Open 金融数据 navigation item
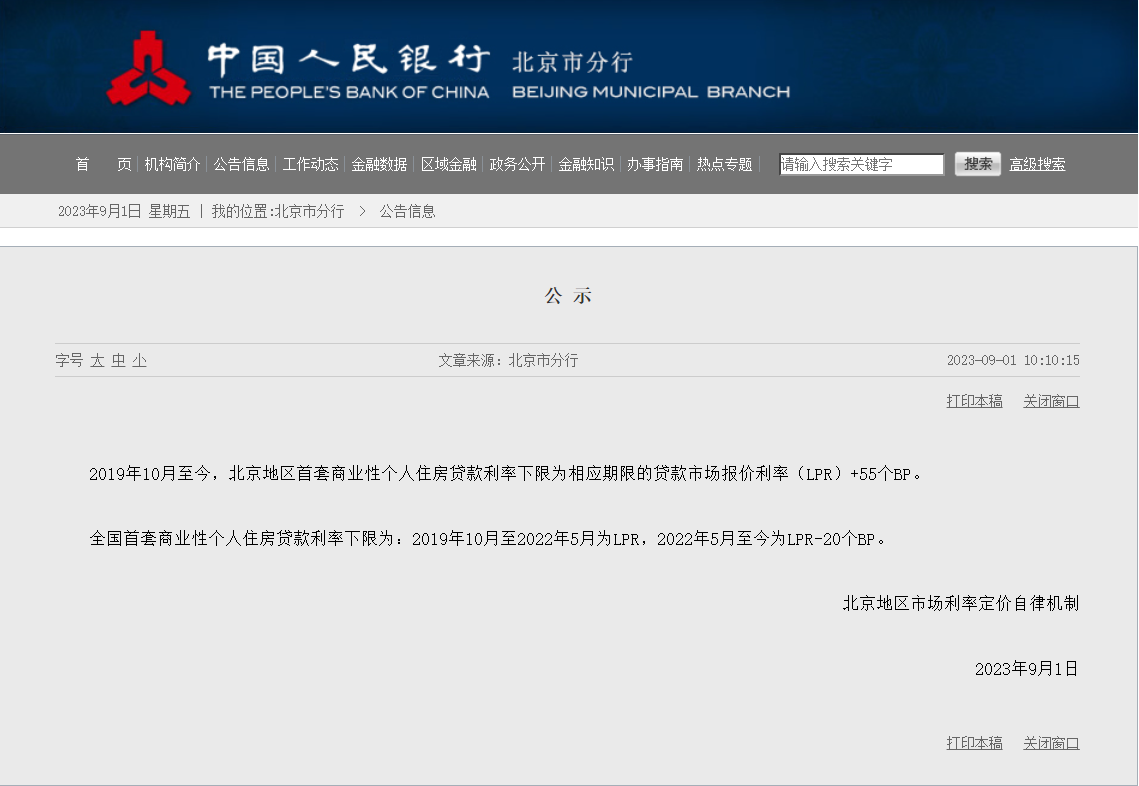 pyautogui.click(x=379, y=164)
